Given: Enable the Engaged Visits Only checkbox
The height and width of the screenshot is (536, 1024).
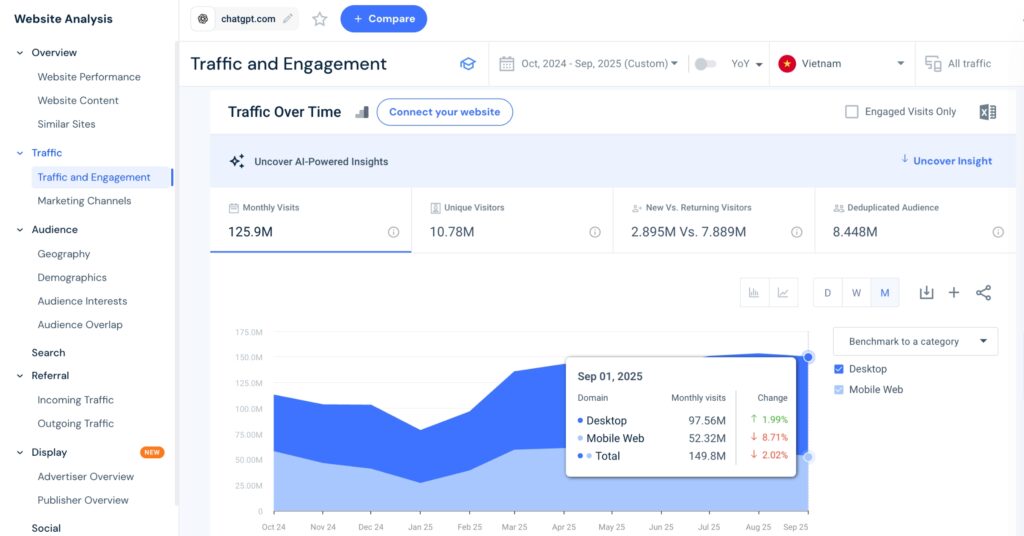Looking at the screenshot, I should click(x=852, y=112).
